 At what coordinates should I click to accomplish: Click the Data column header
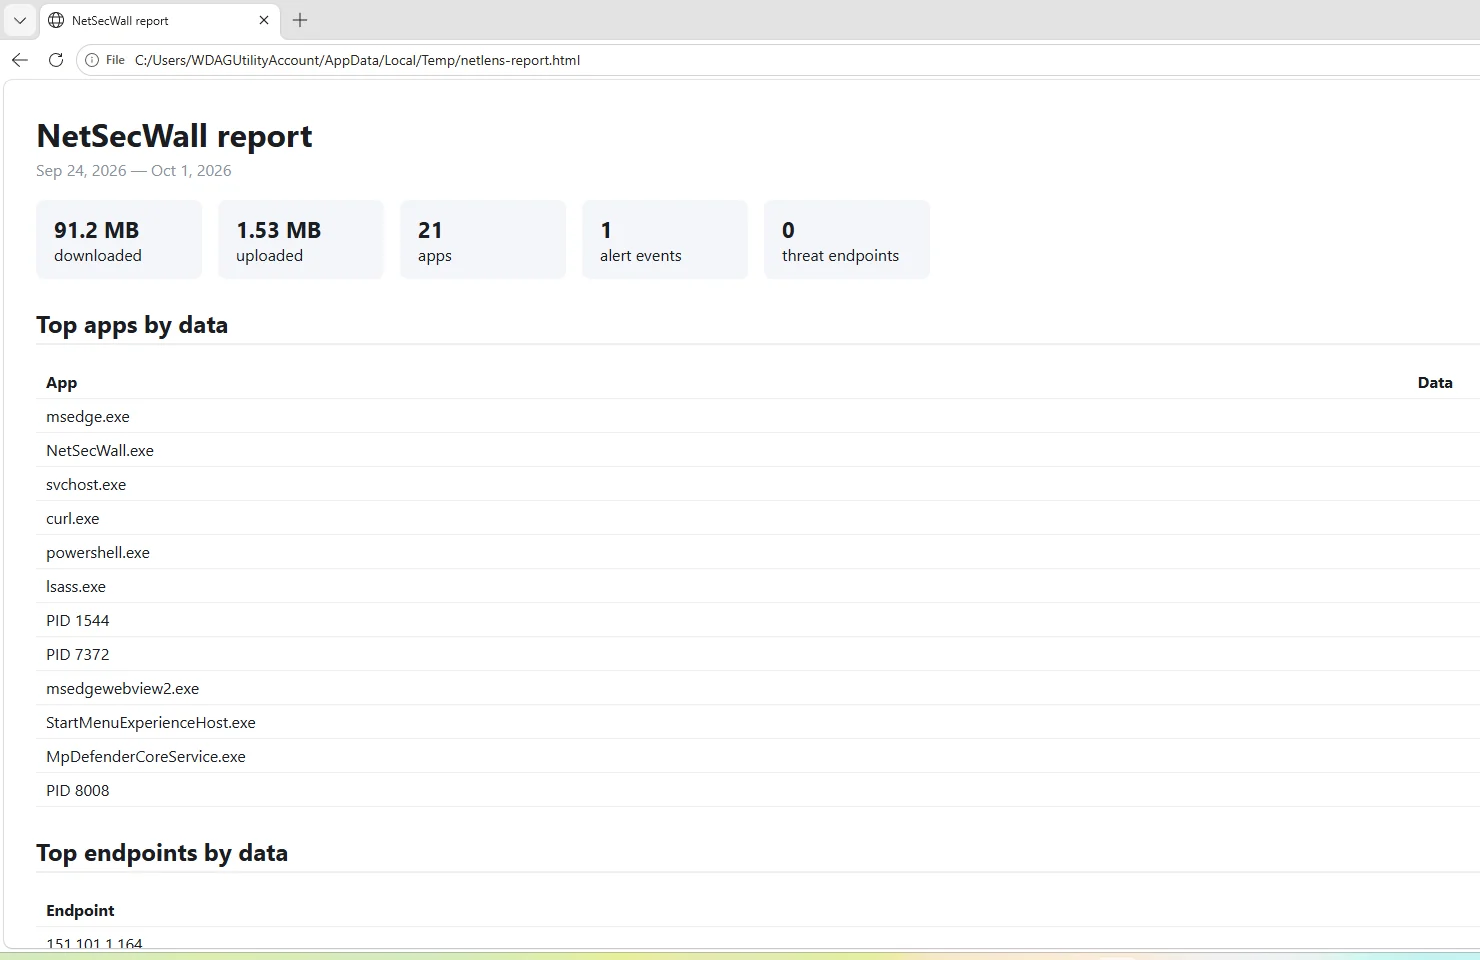click(1435, 383)
